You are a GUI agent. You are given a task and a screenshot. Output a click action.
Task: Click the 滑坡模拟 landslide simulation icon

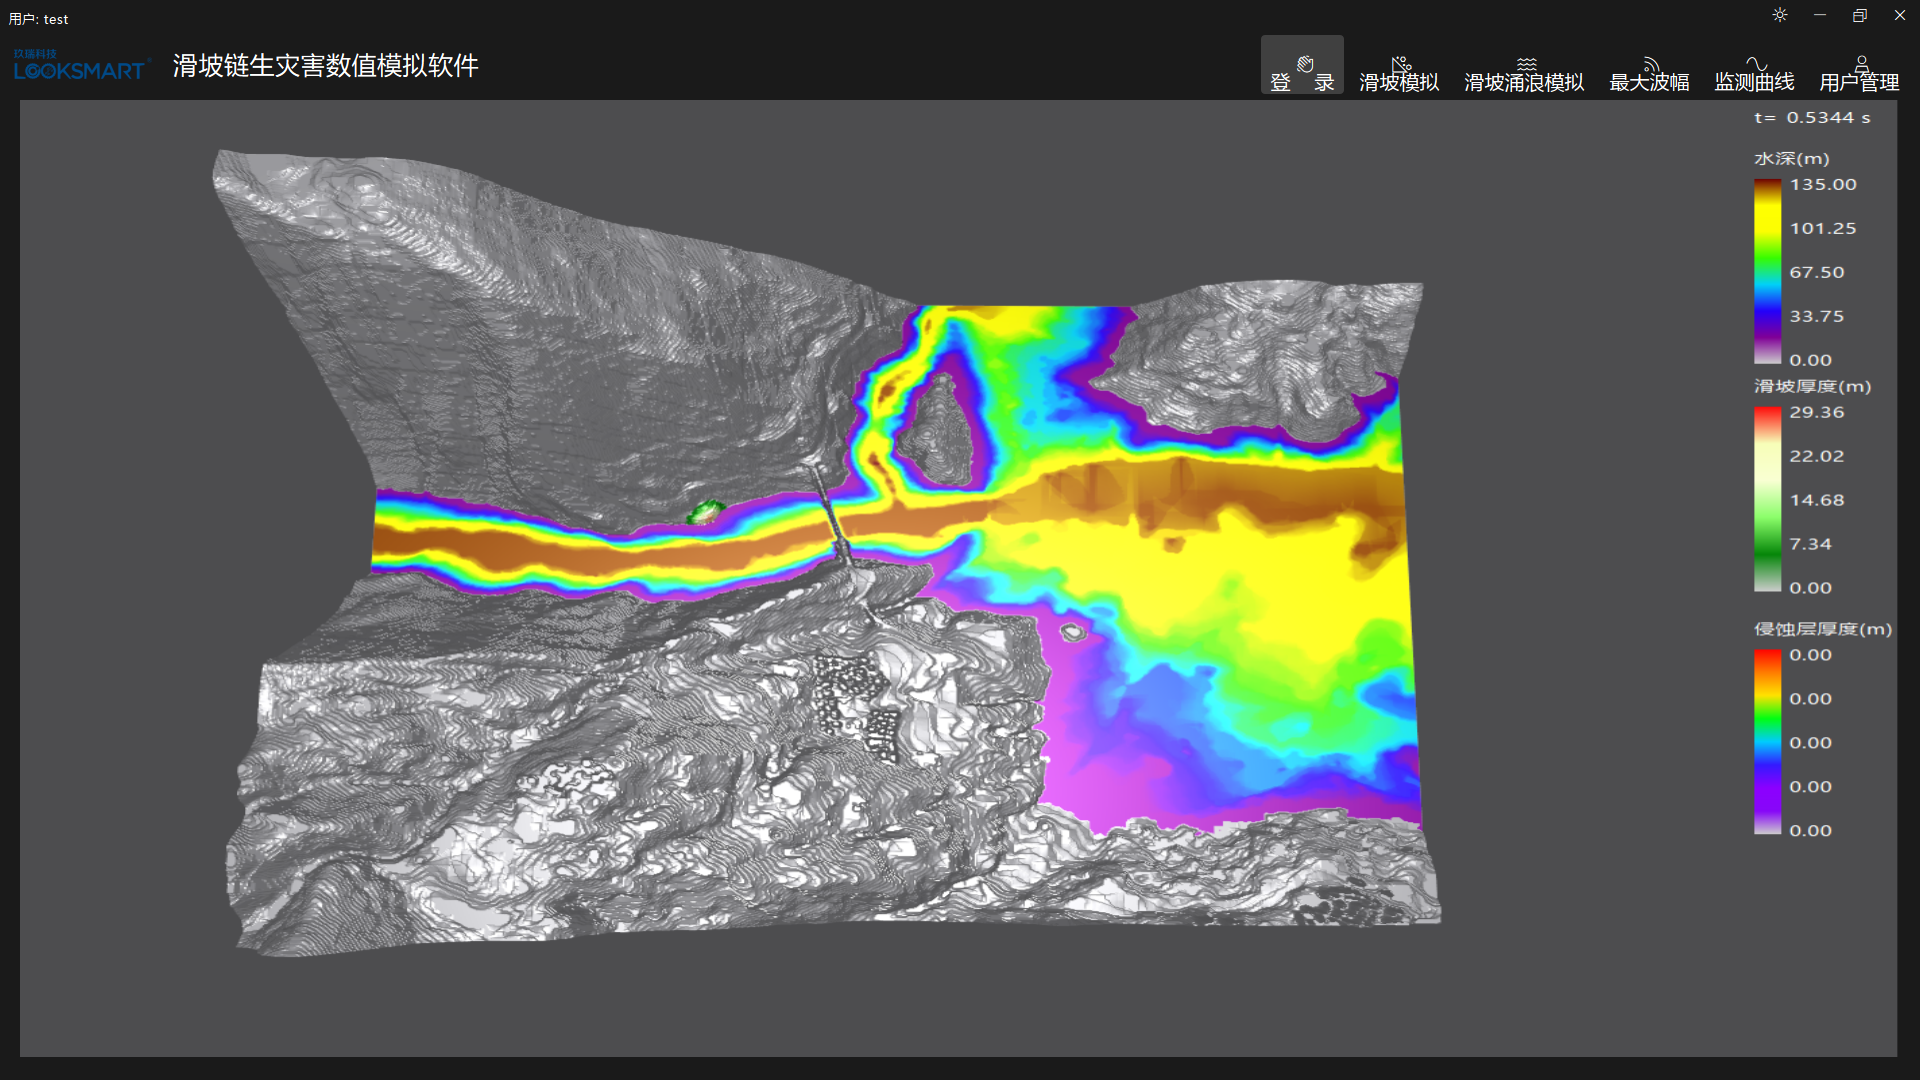(1399, 67)
